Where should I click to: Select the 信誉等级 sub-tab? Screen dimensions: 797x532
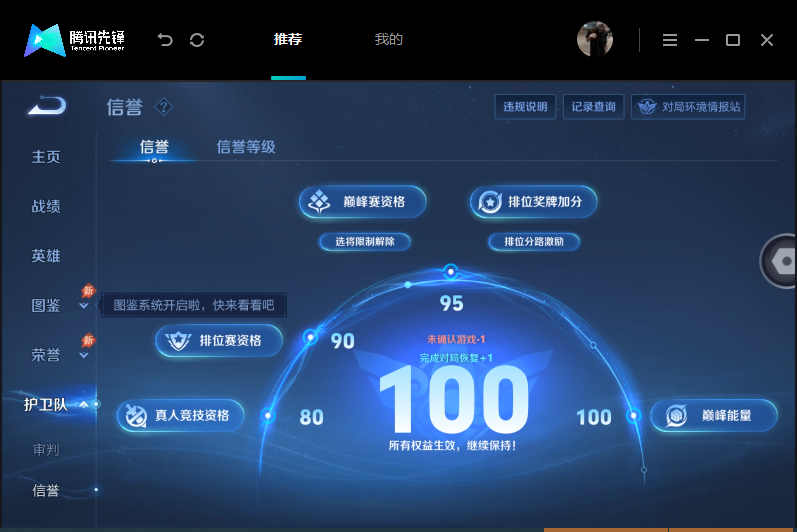click(246, 147)
